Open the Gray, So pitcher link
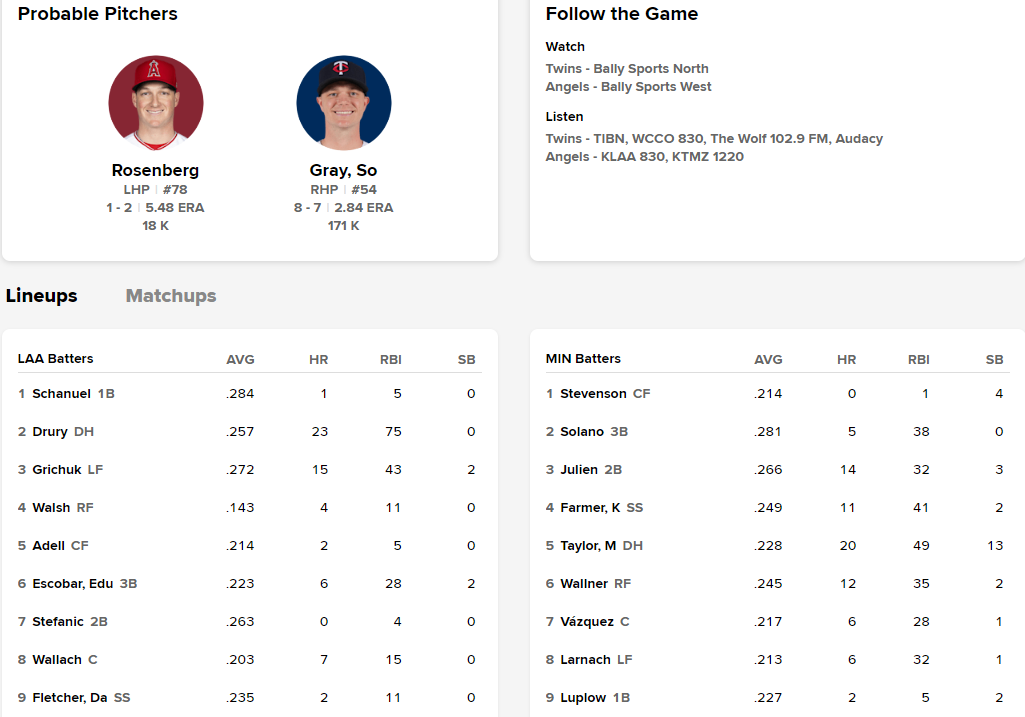This screenshot has height=717, width=1025. point(343,170)
